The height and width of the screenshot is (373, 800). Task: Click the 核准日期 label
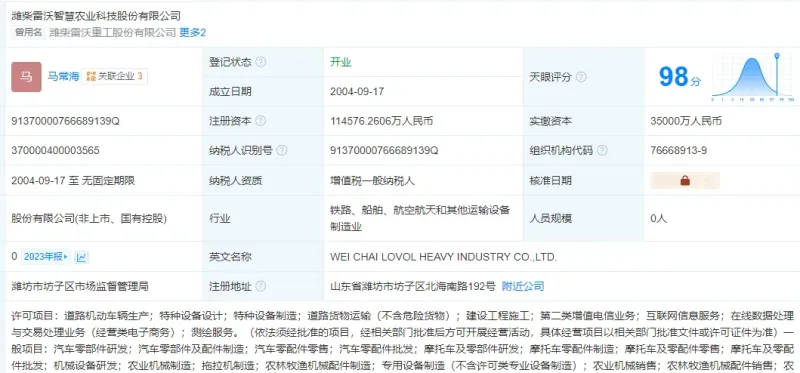click(x=551, y=181)
